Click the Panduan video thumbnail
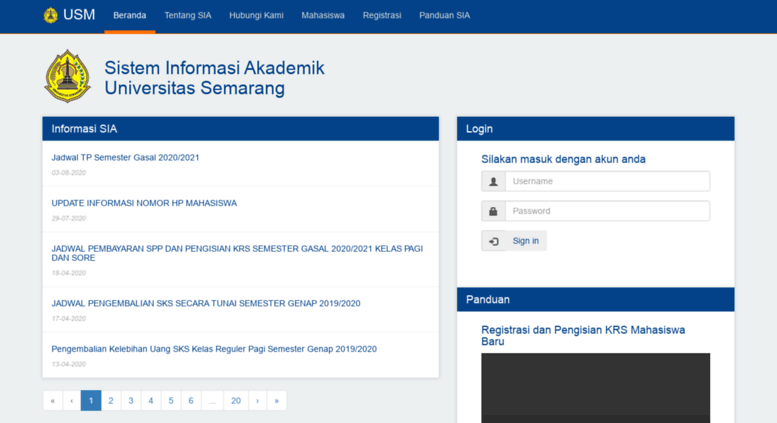This screenshot has width=777, height=423. tap(596, 388)
